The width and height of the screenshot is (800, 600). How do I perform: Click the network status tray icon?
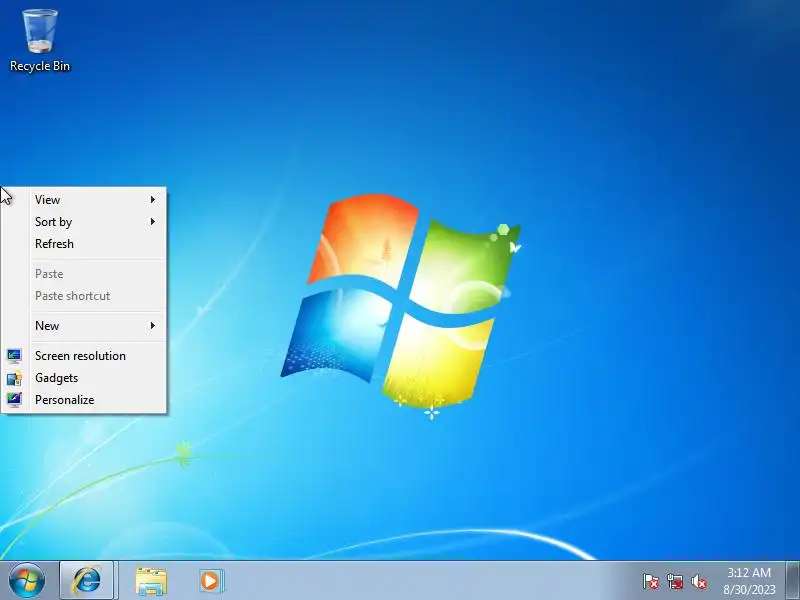(x=674, y=581)
